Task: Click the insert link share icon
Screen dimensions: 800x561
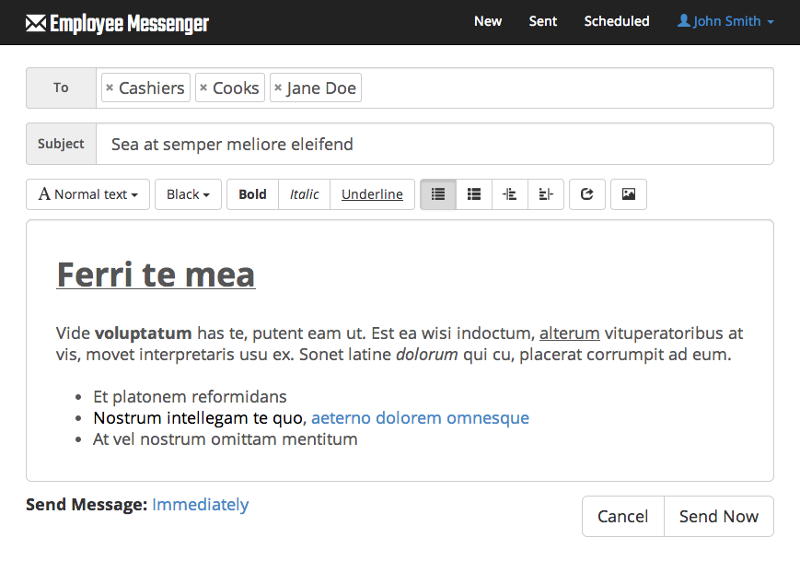Action: (587, 194)
